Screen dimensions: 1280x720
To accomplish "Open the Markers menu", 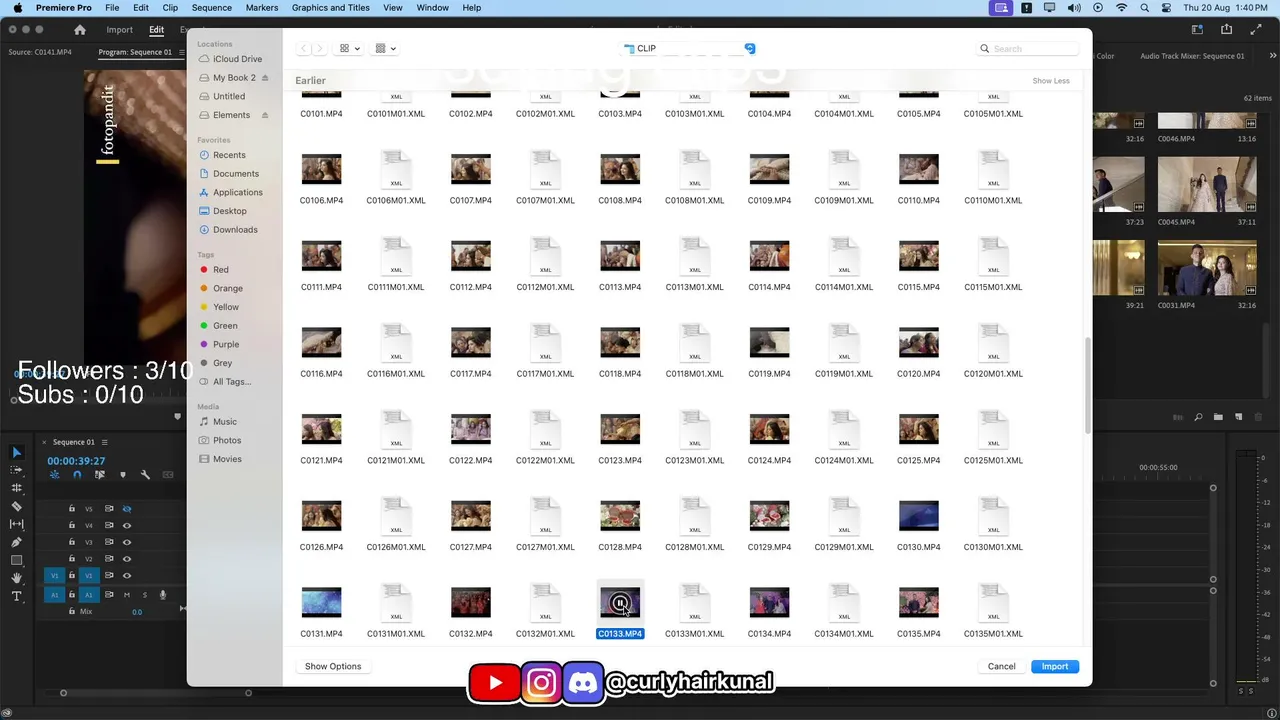I will point(262,8).
